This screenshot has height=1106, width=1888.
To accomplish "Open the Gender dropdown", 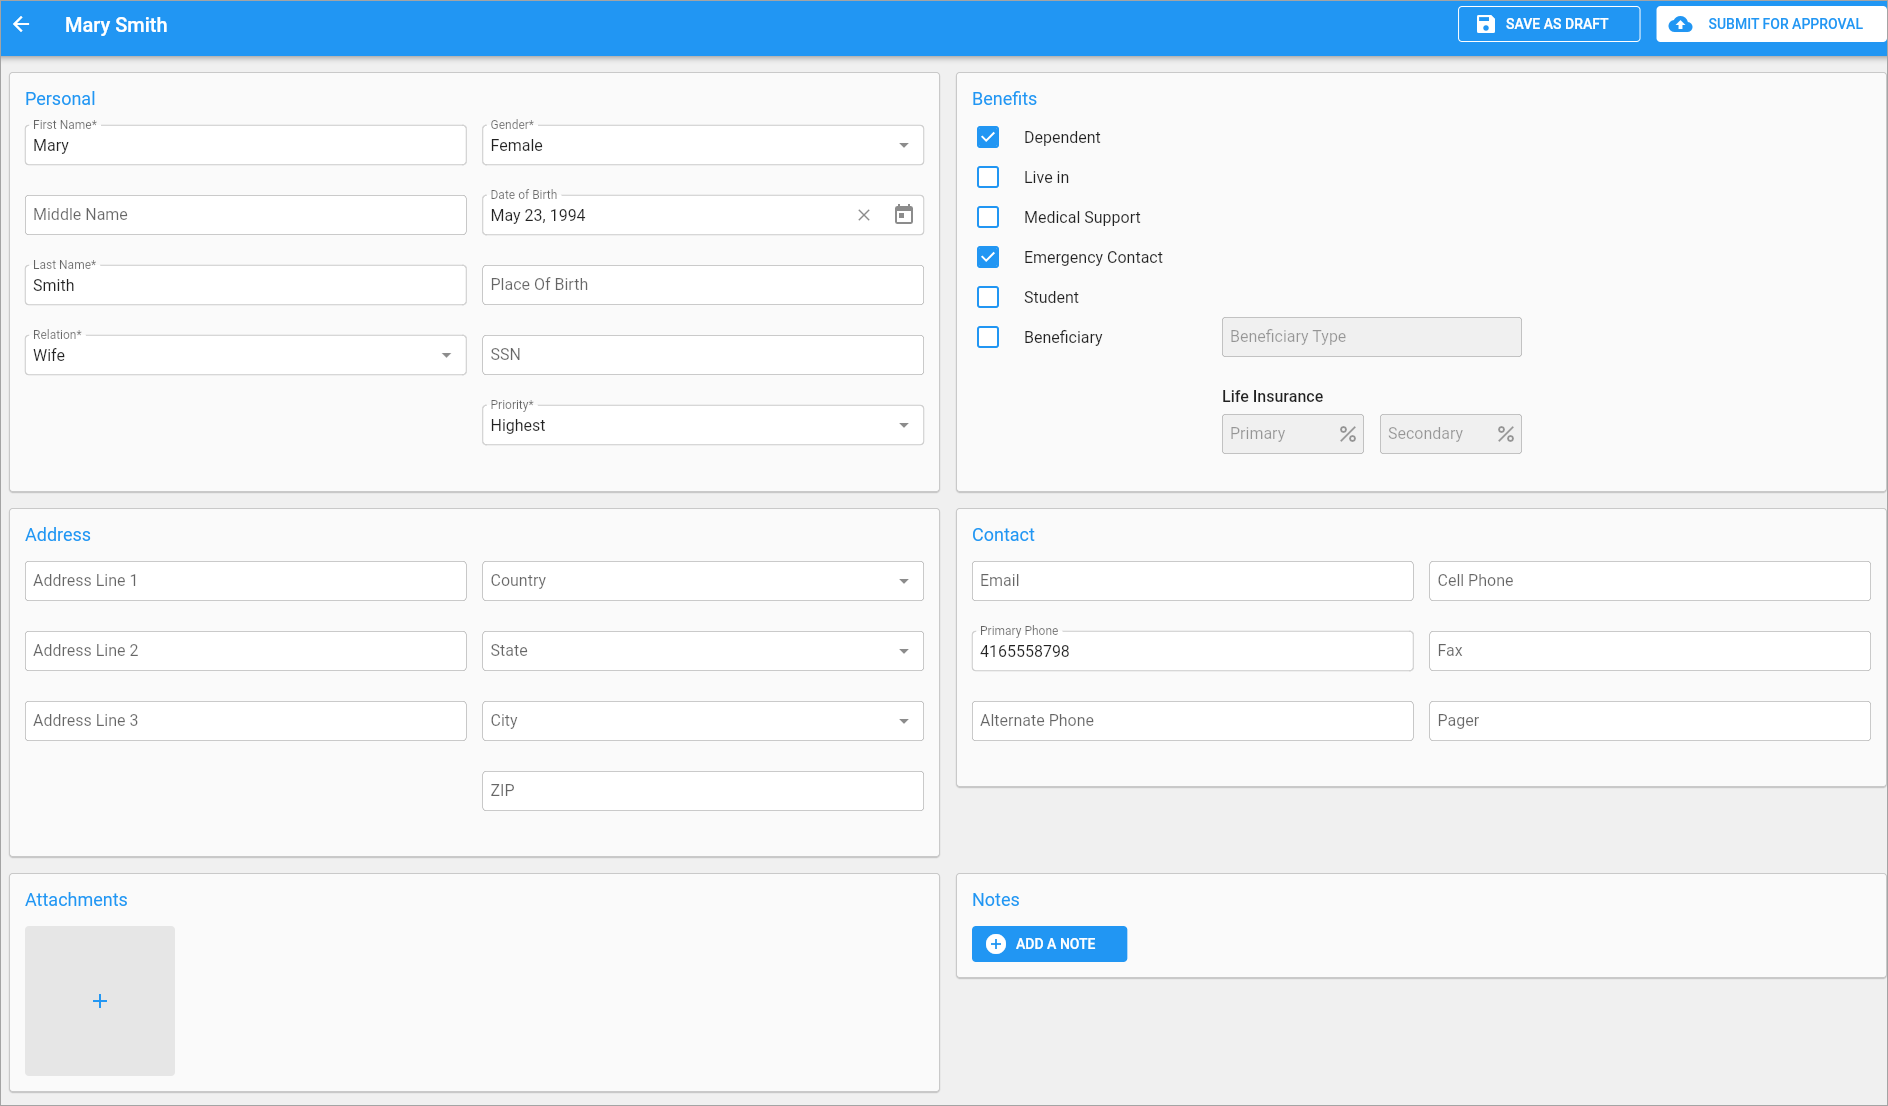I will [x=703, y=145].
